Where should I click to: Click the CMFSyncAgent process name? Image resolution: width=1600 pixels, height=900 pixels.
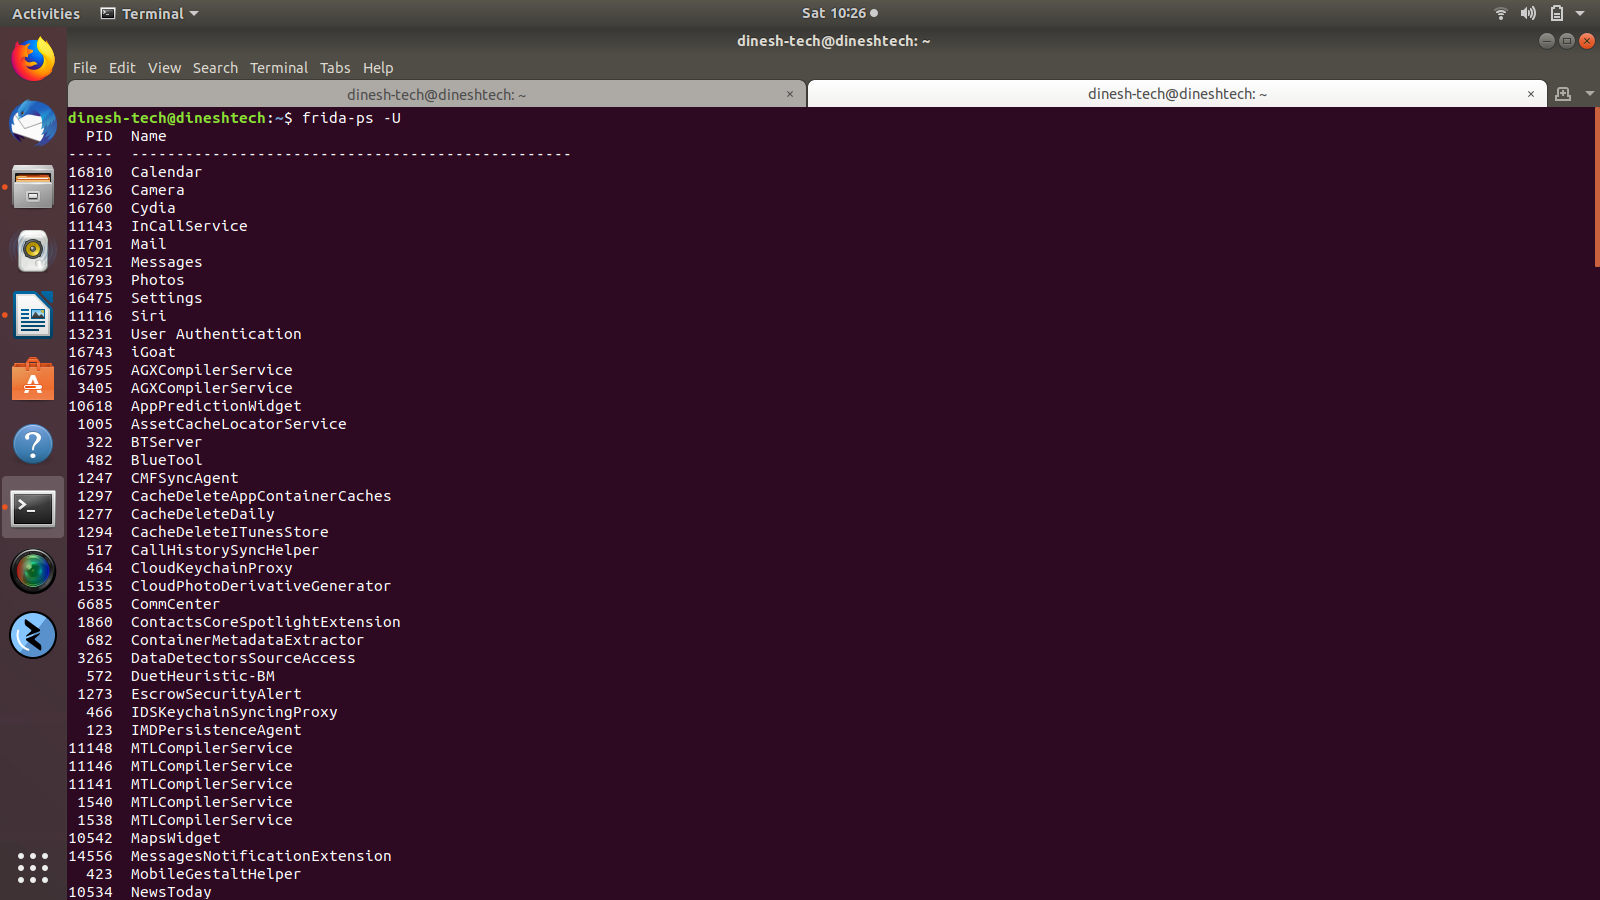click(185, 478)
